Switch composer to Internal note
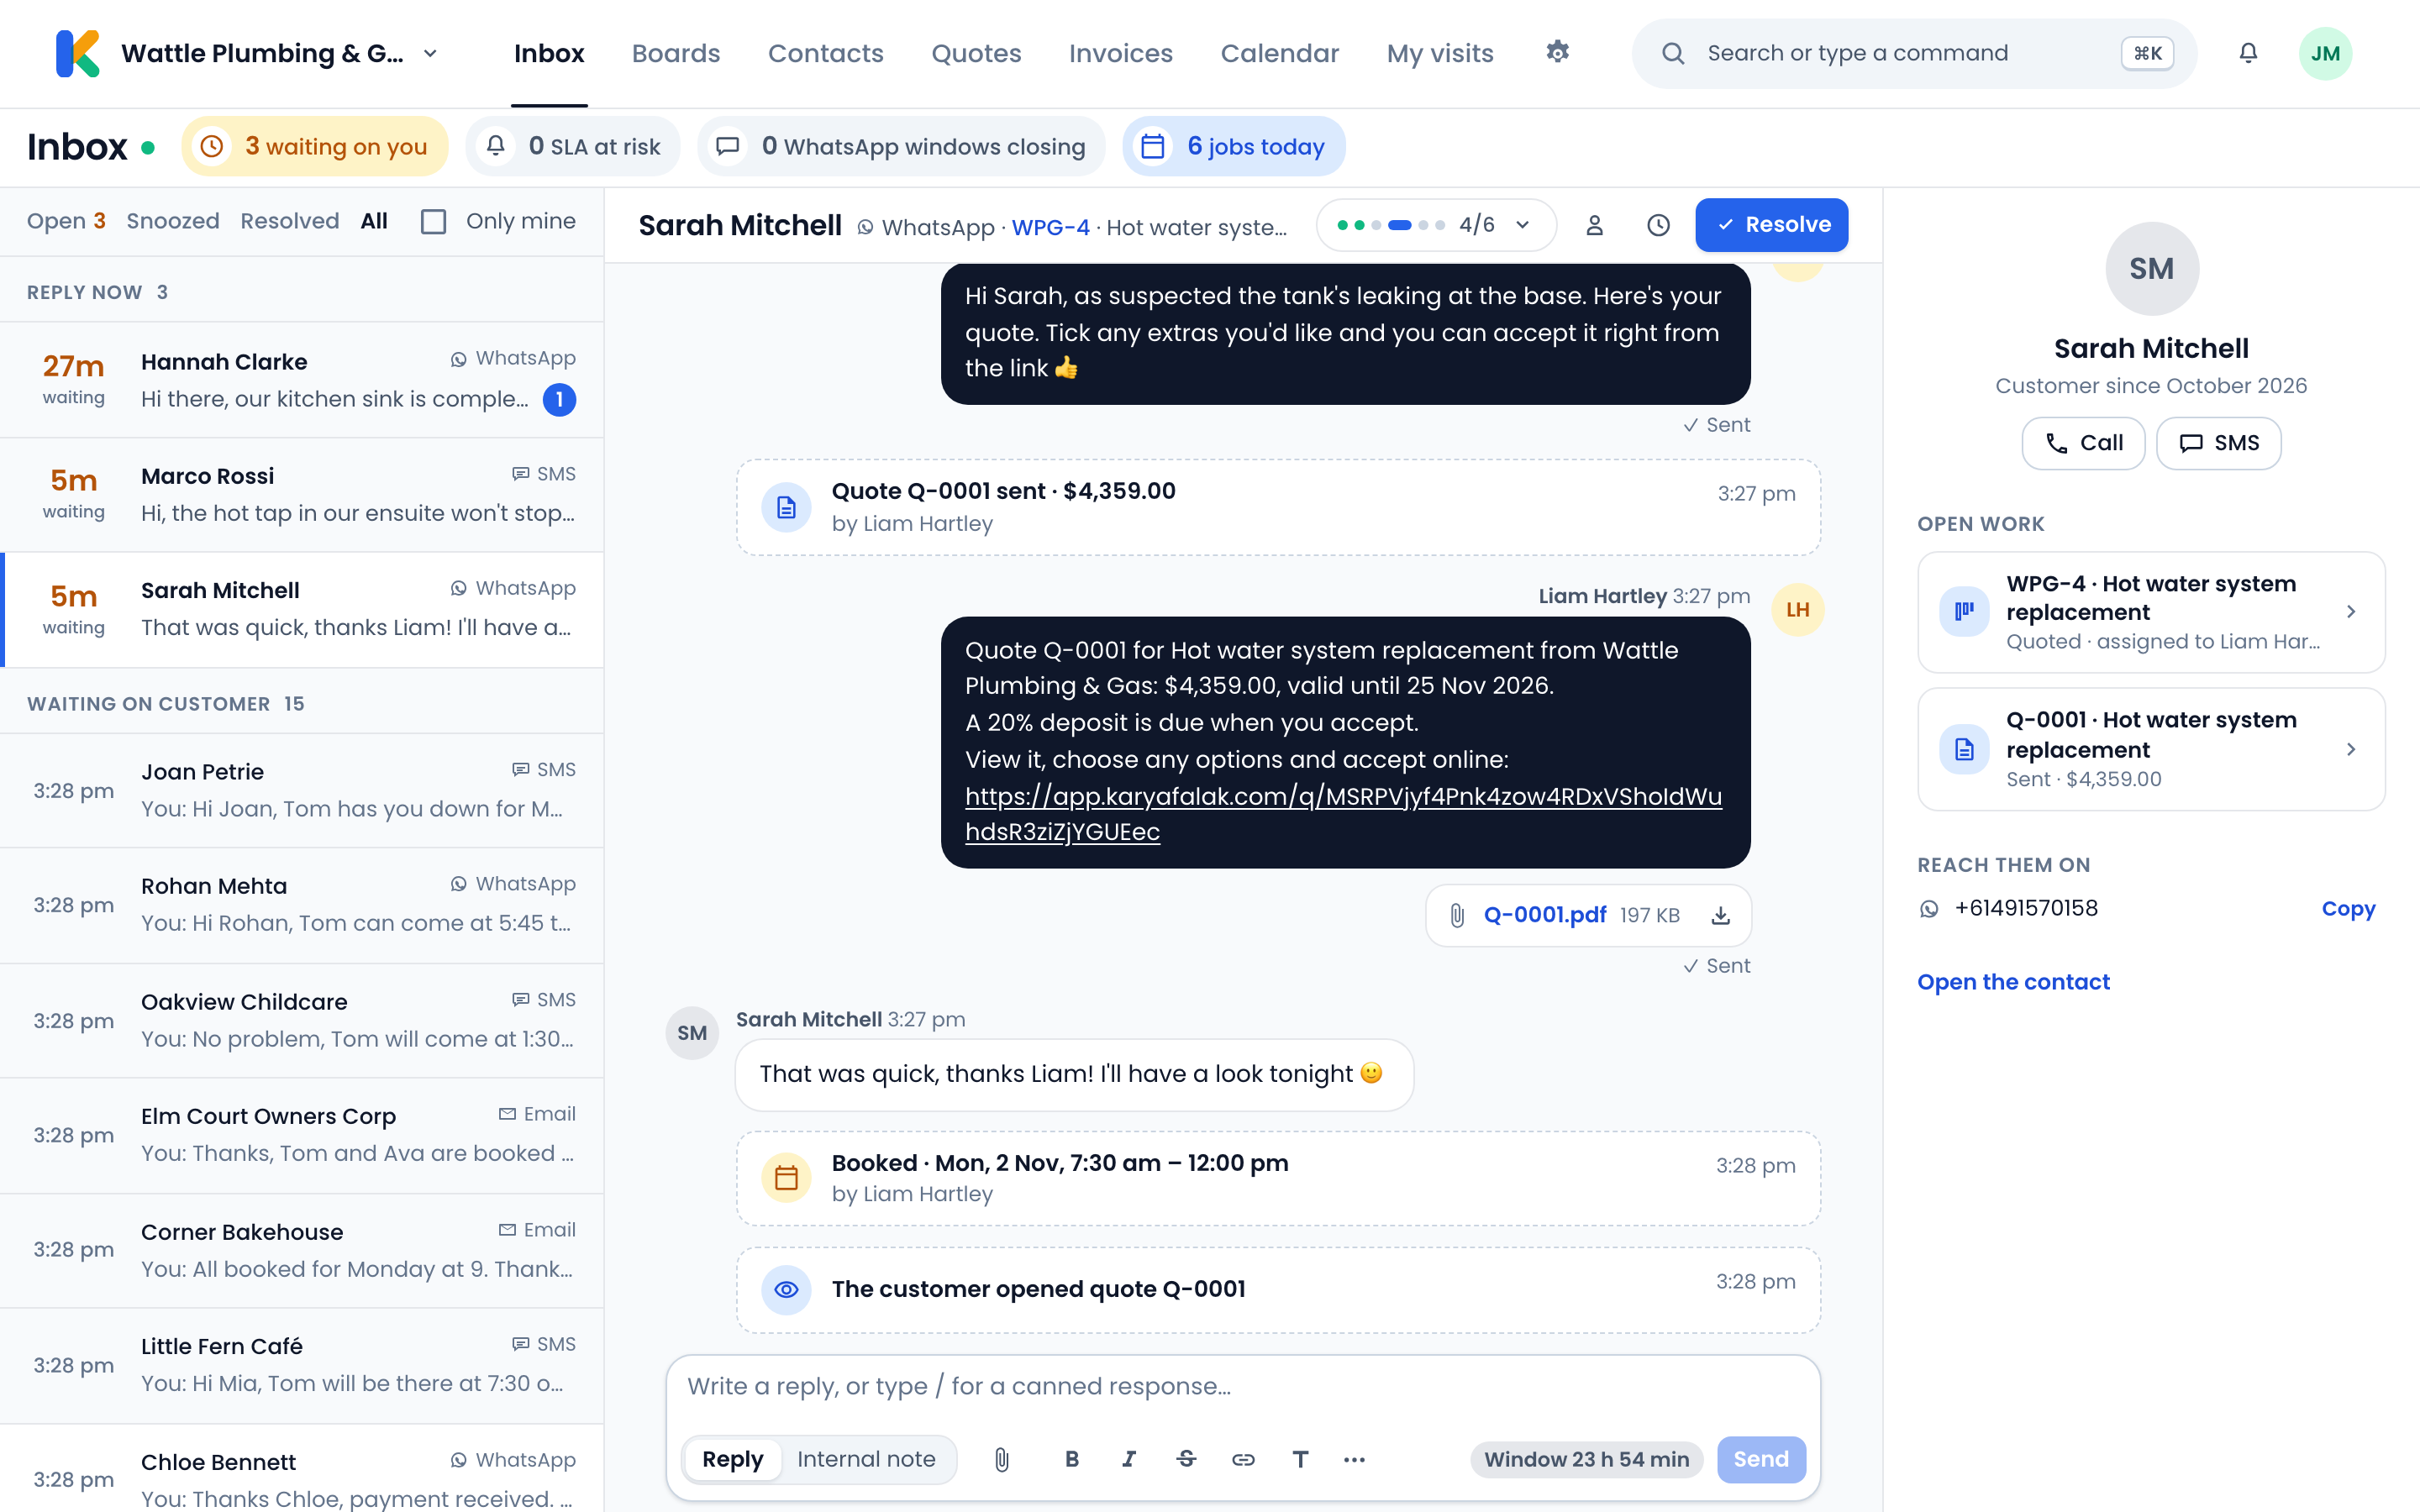 [866, 1459]
